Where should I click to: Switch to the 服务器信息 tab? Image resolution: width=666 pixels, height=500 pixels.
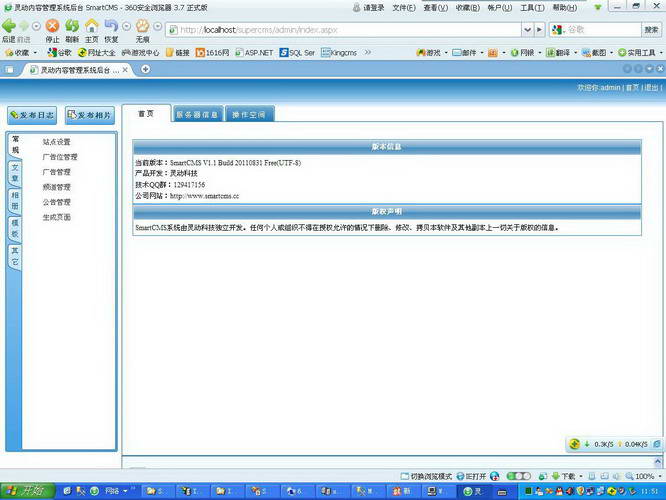[x=198, y=114]
